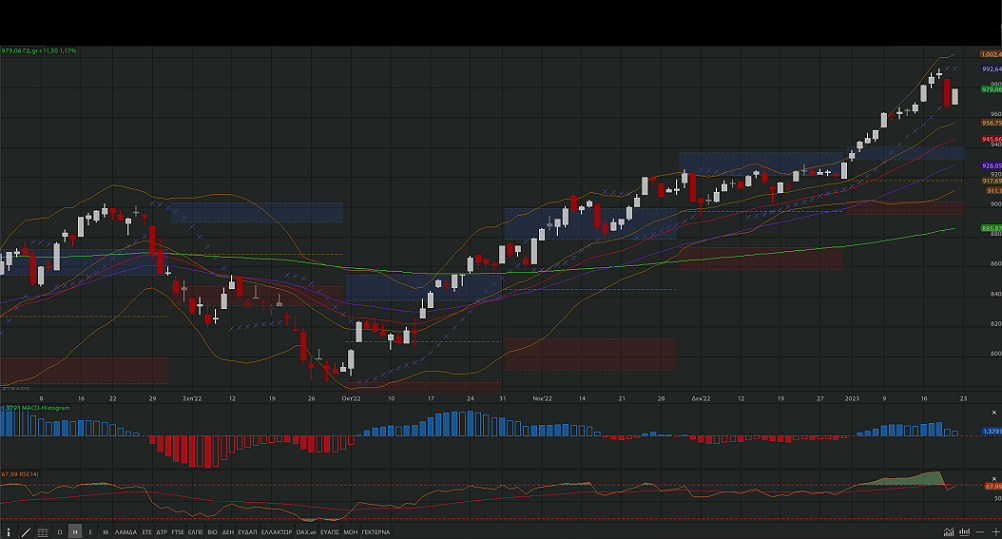Select the E weekly timeframe toggle
Image resolution: width=1002 pixels, height=539 pixels.
click(90, 532)
